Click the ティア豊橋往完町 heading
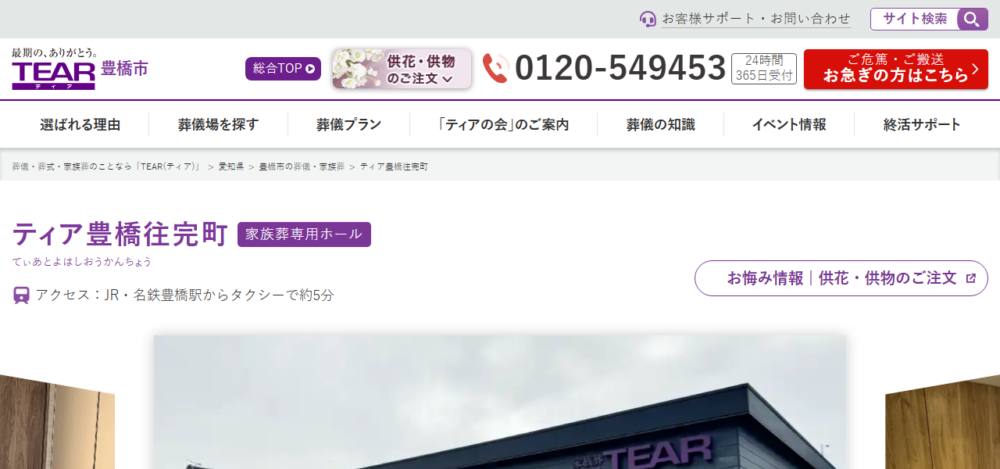Screen dimensions: 1000x469 tap(120, 234)
